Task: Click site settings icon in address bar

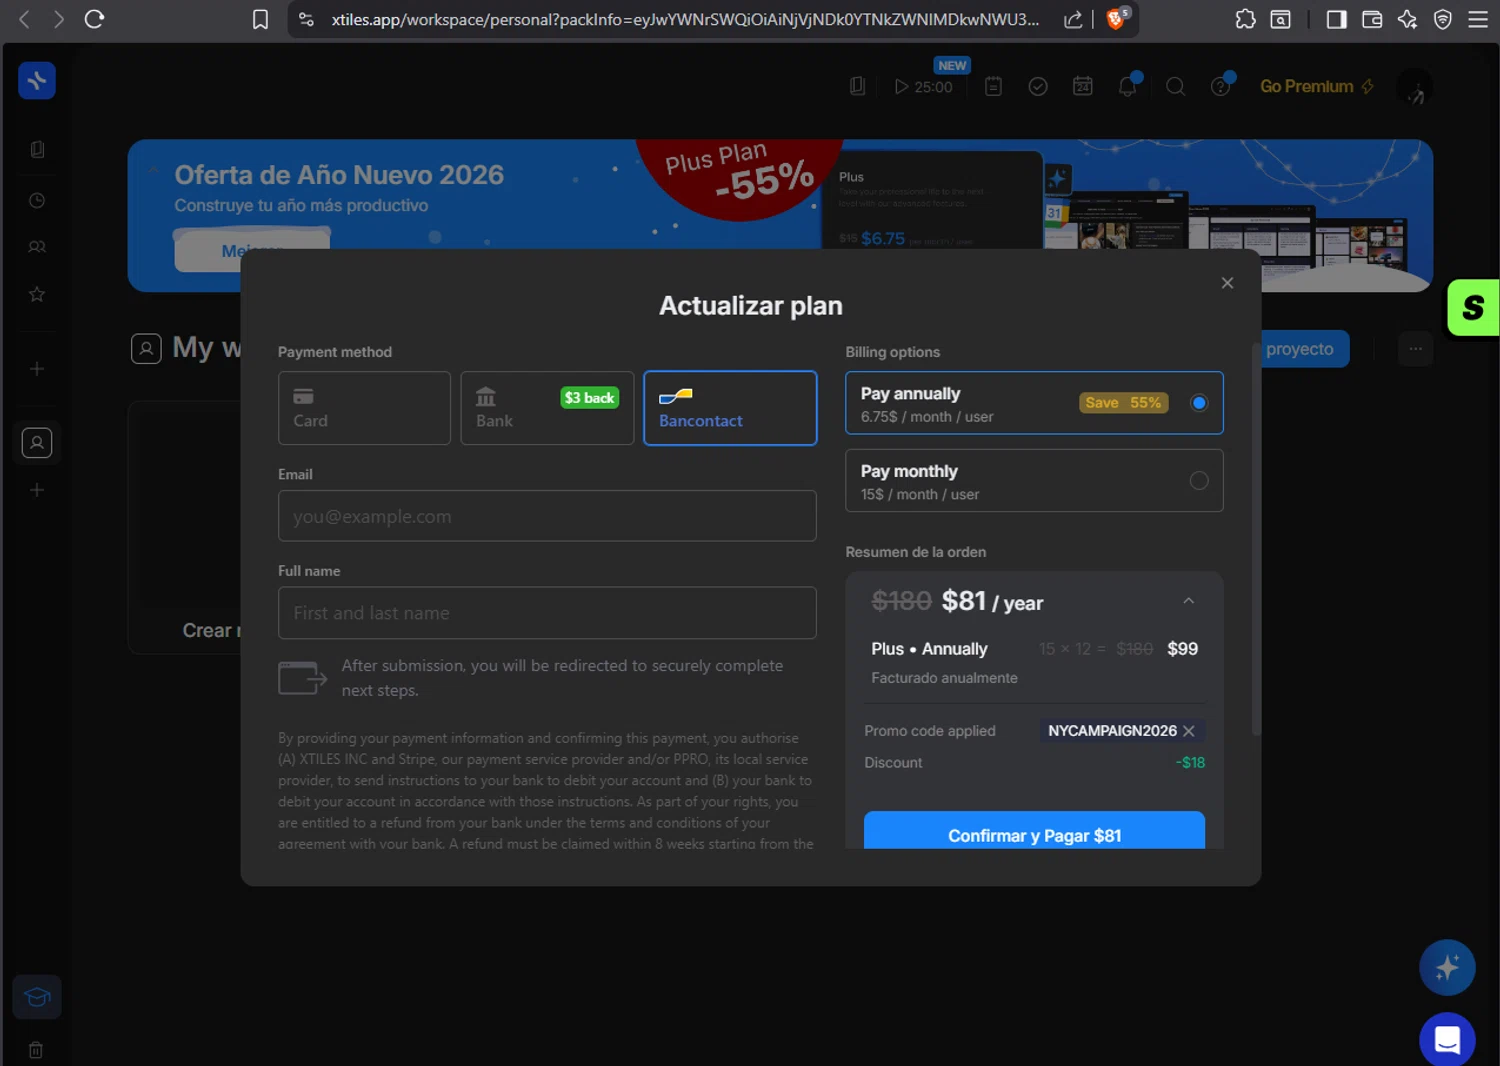Action: pyautogui.click(x=306, y=19)
